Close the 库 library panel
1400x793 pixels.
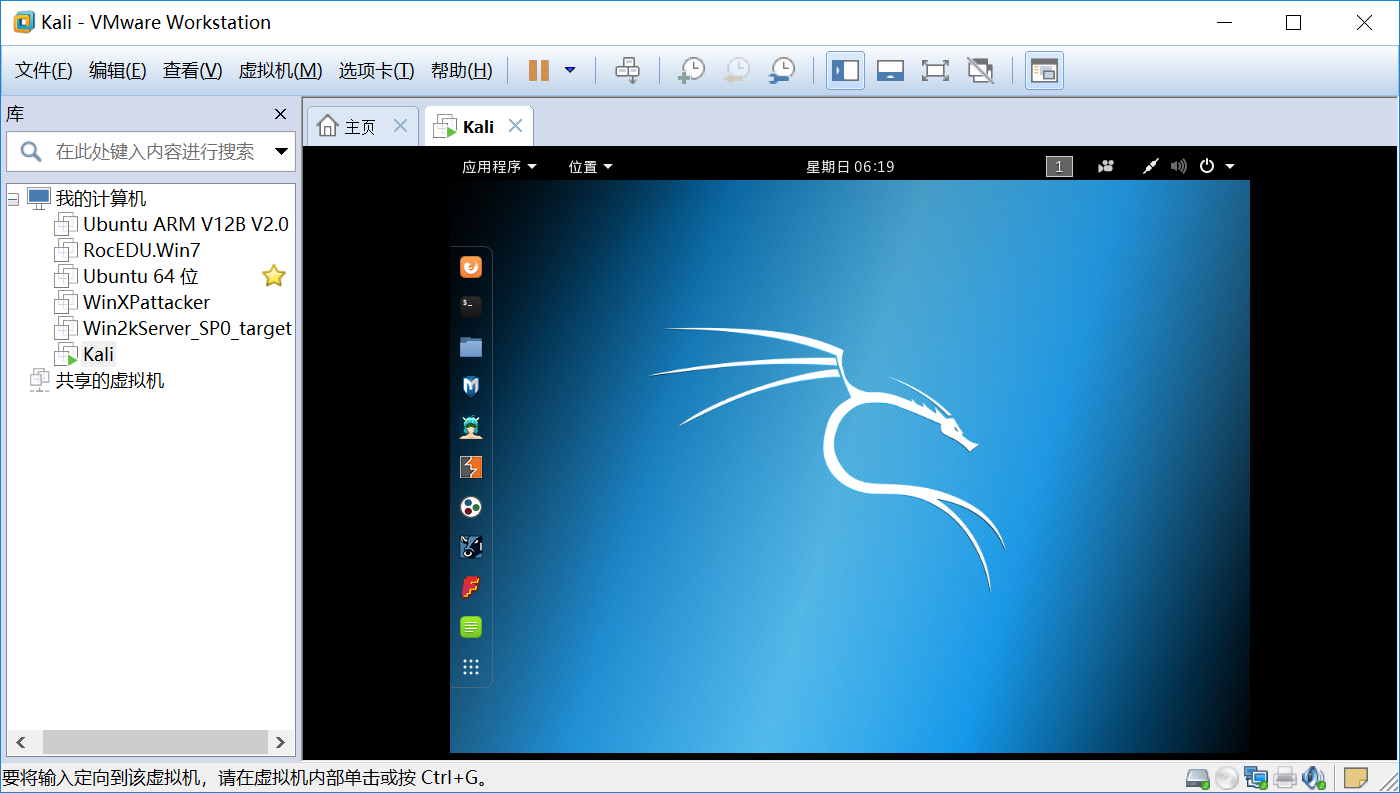[x=280, y=114]
